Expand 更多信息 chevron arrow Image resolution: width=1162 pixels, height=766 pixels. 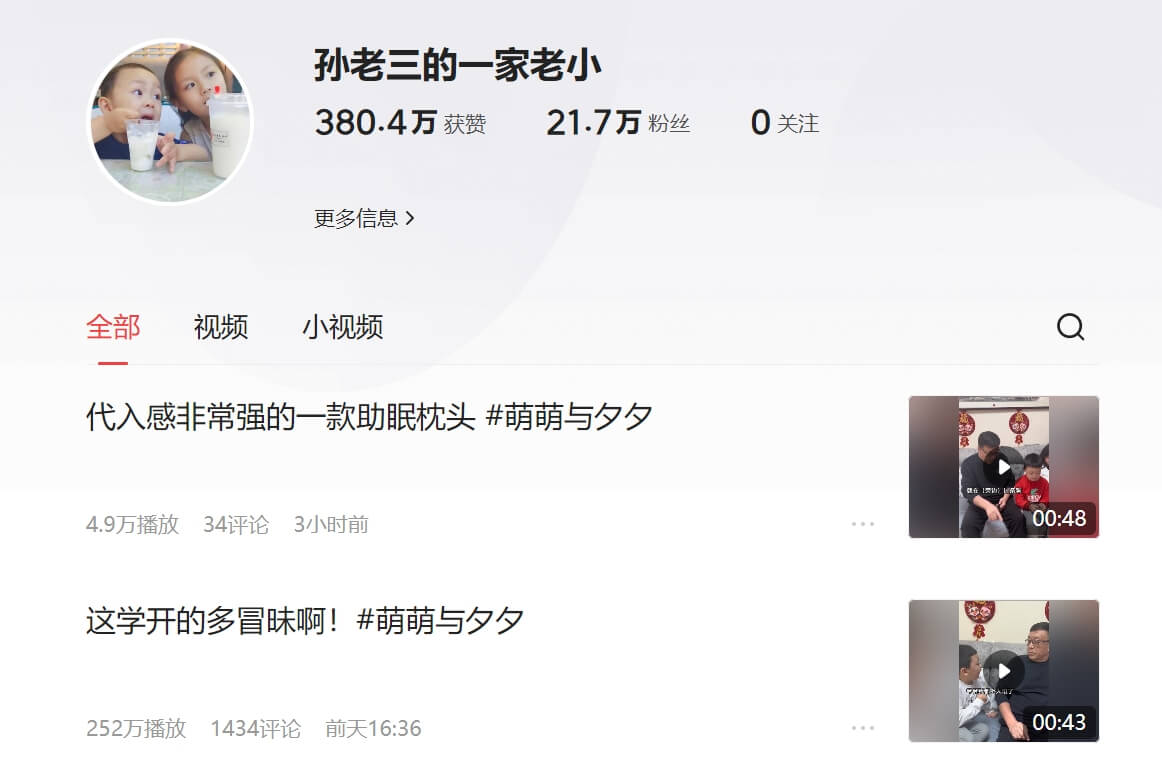click(410, 219)
